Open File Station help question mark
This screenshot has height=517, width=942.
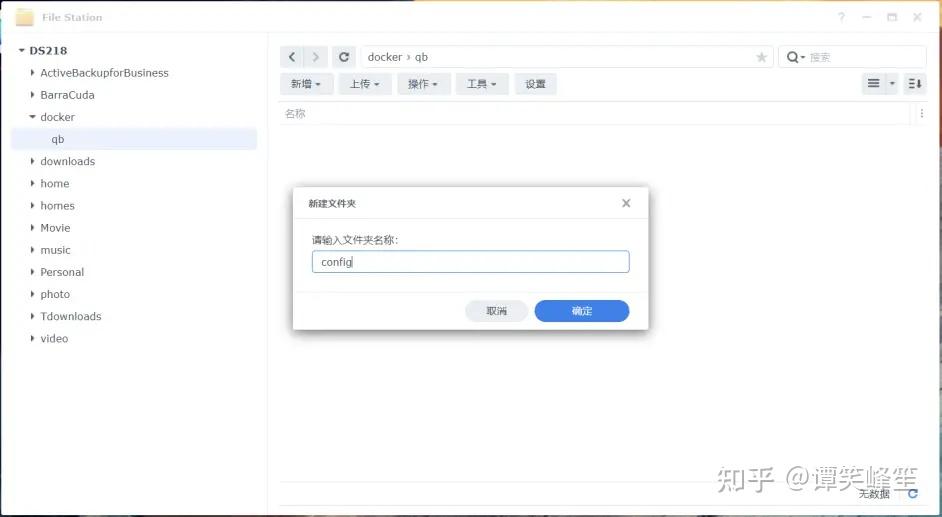coord(842,17)
